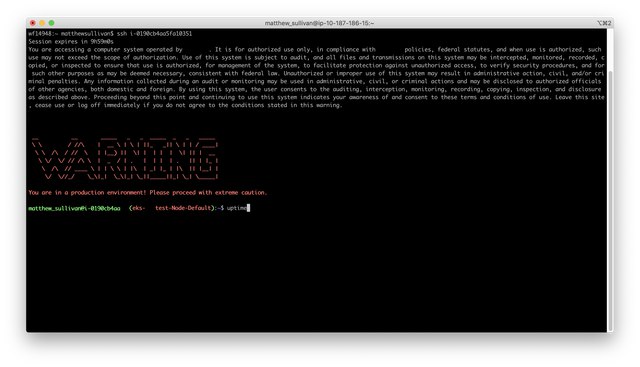This screenshot has height=367, width=640.
Task: Click the line starting 'You are accessing a computer system'
Action: coord(315,50)
